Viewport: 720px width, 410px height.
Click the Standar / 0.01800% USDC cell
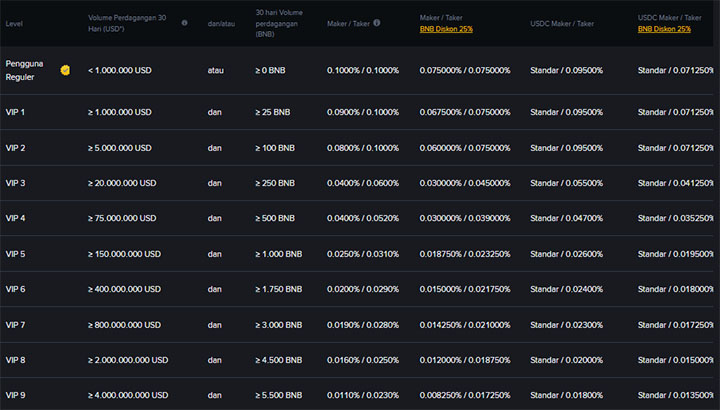tap(566, 395)
